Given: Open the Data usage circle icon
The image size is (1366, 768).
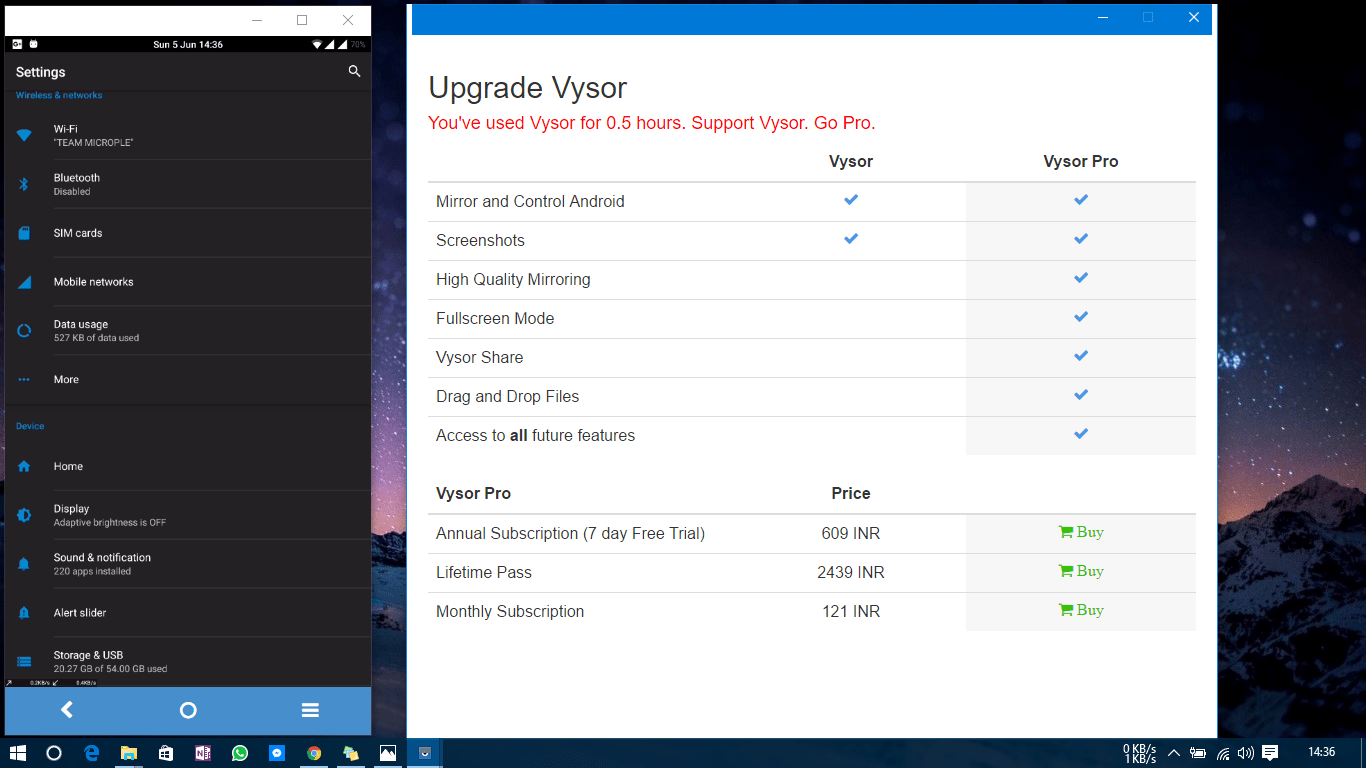Looking at the screenshot, I should click(x=23, y=330).
